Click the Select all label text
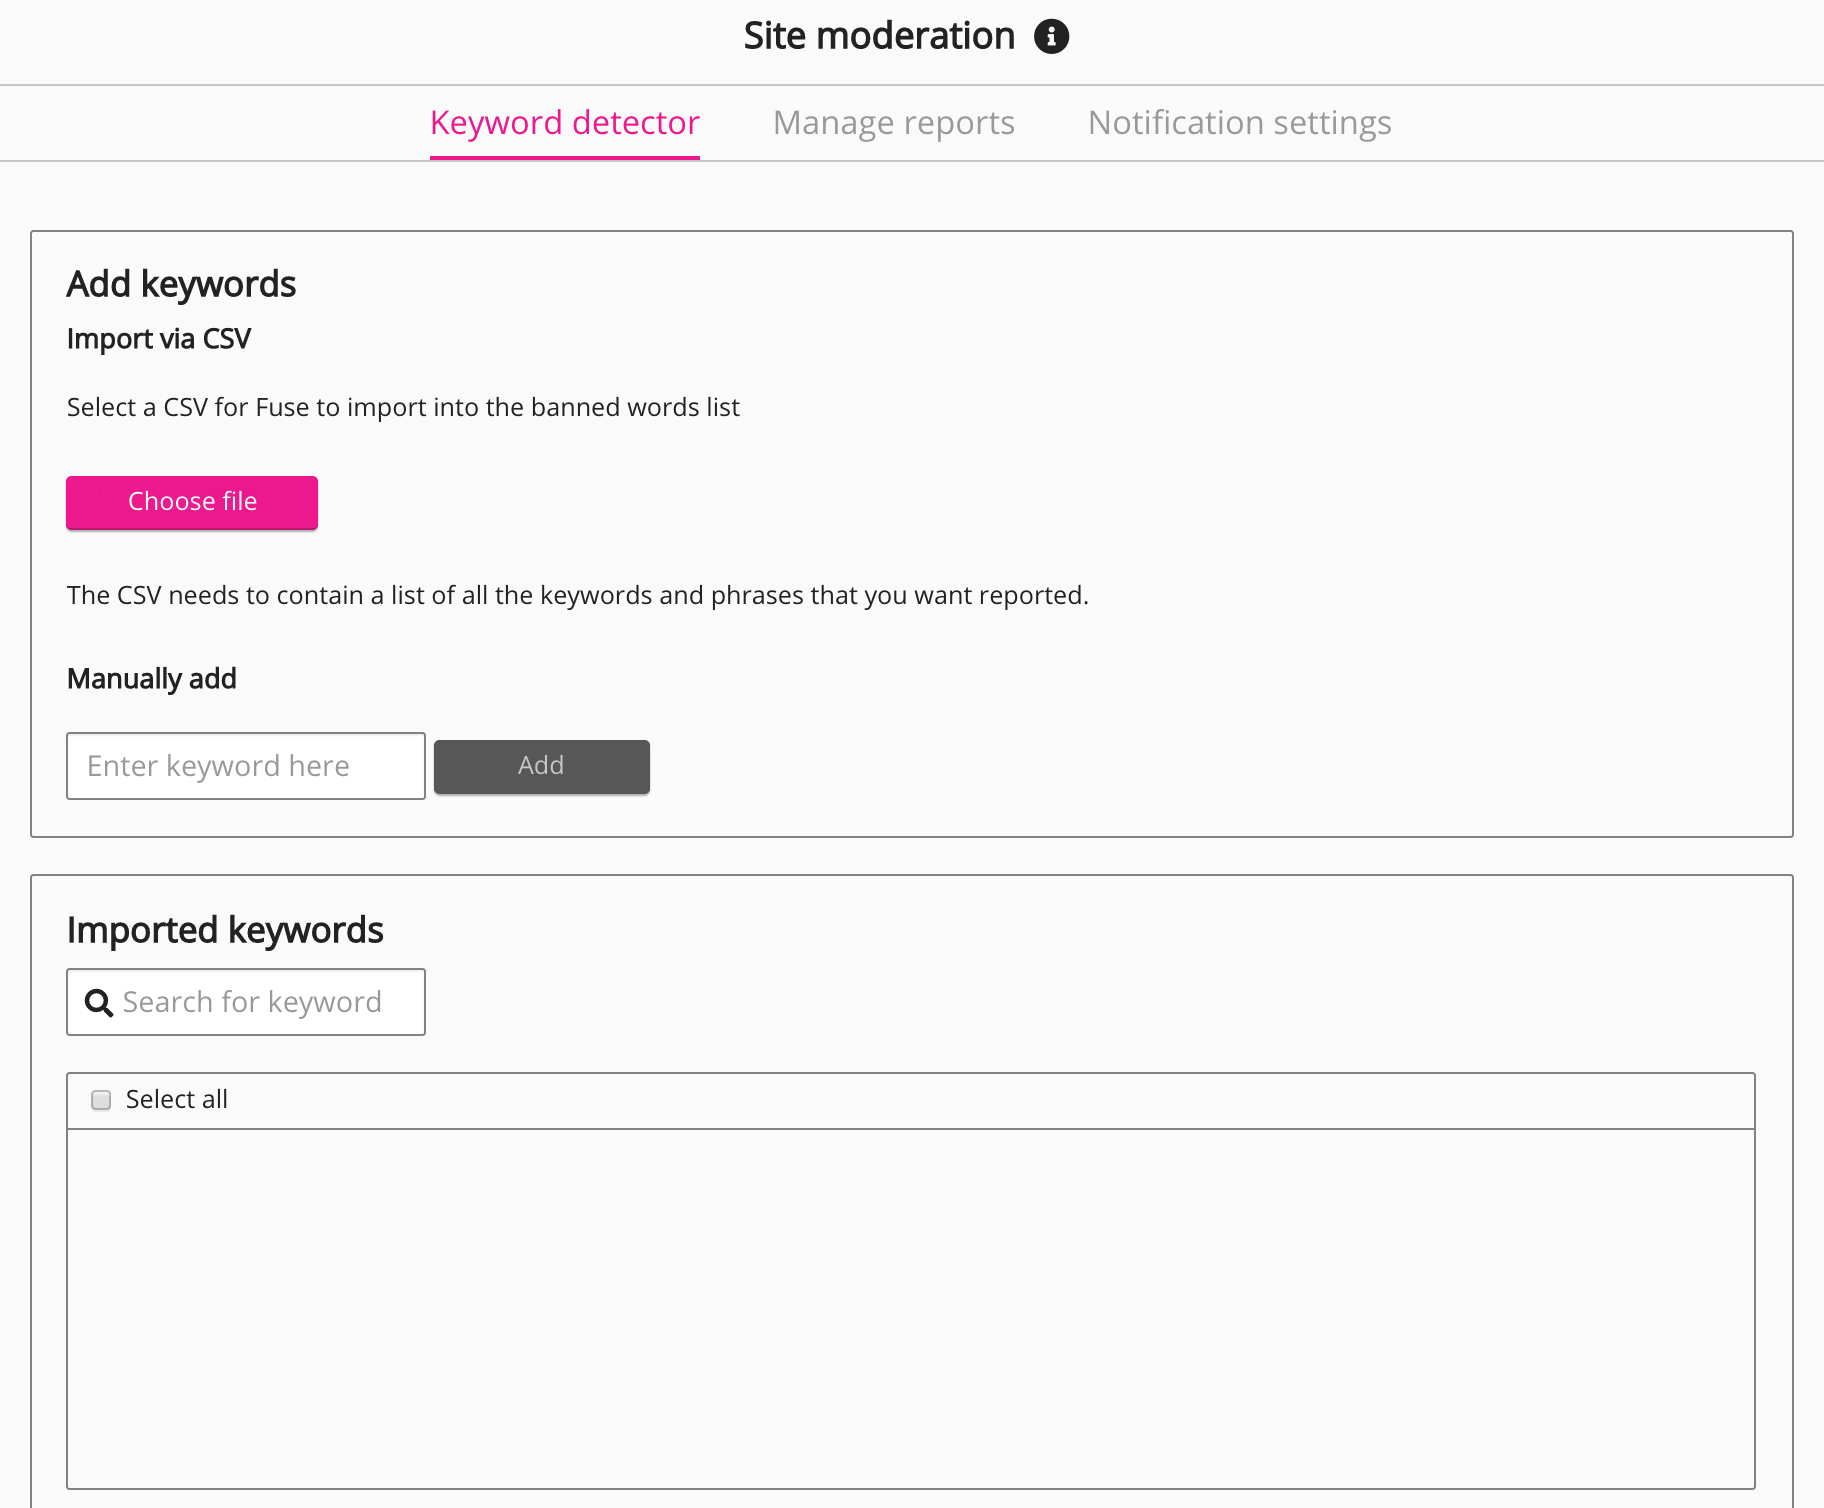 click(x=176, y=1100)
